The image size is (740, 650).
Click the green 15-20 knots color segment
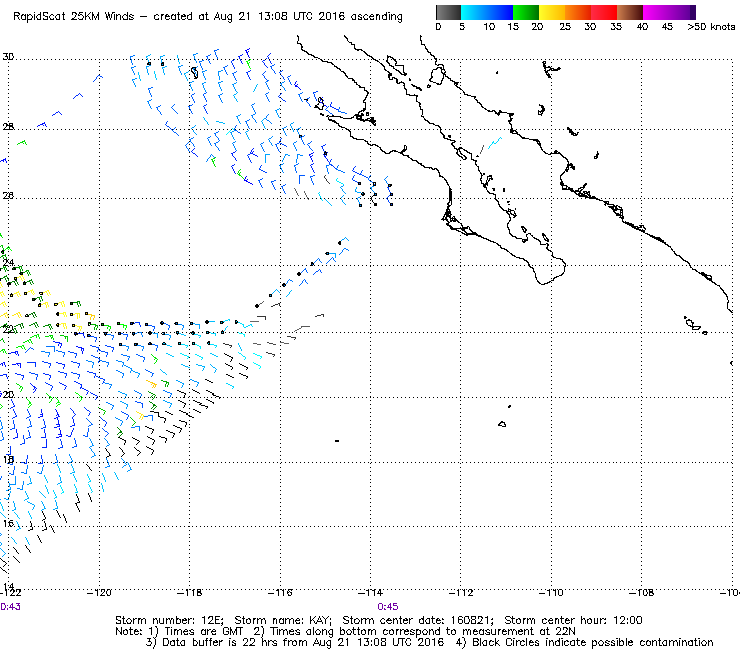pyautogui.click(x=526, y=12)
